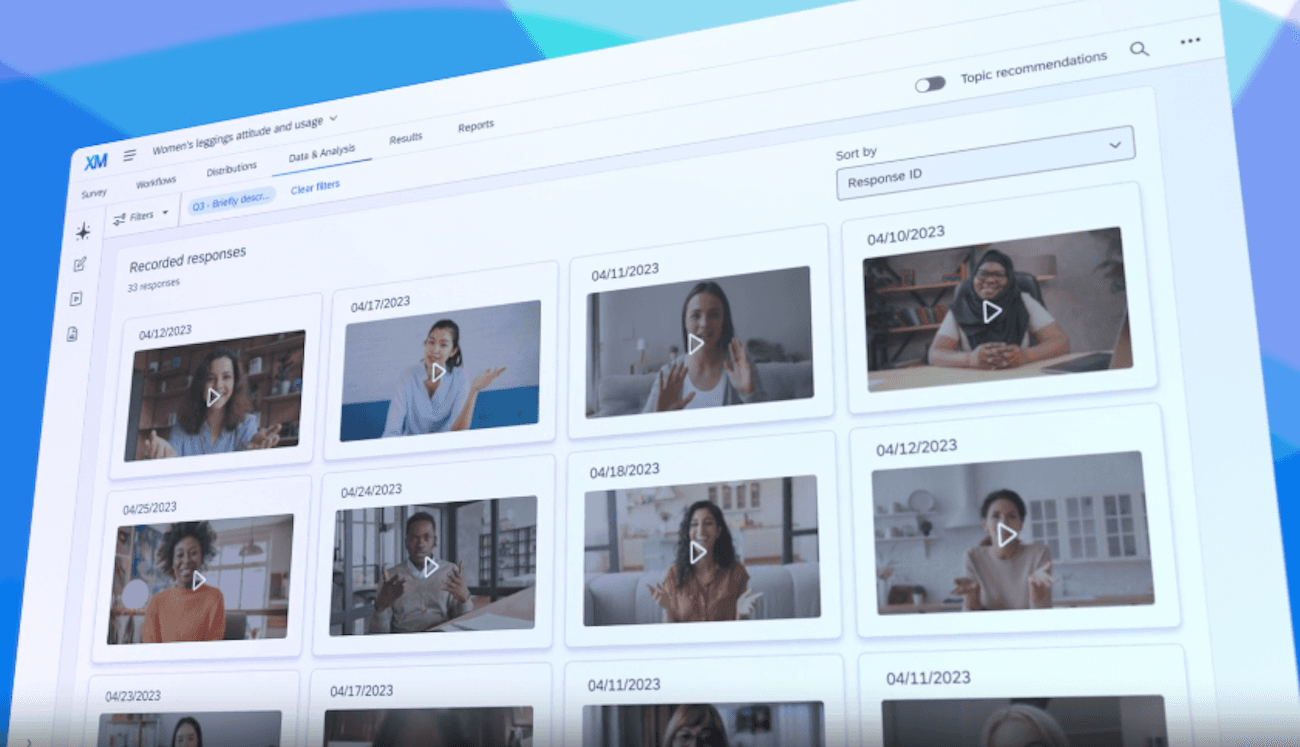
Task: Toggle the Topic recommendations switch
Action: [x=930, y=84]
